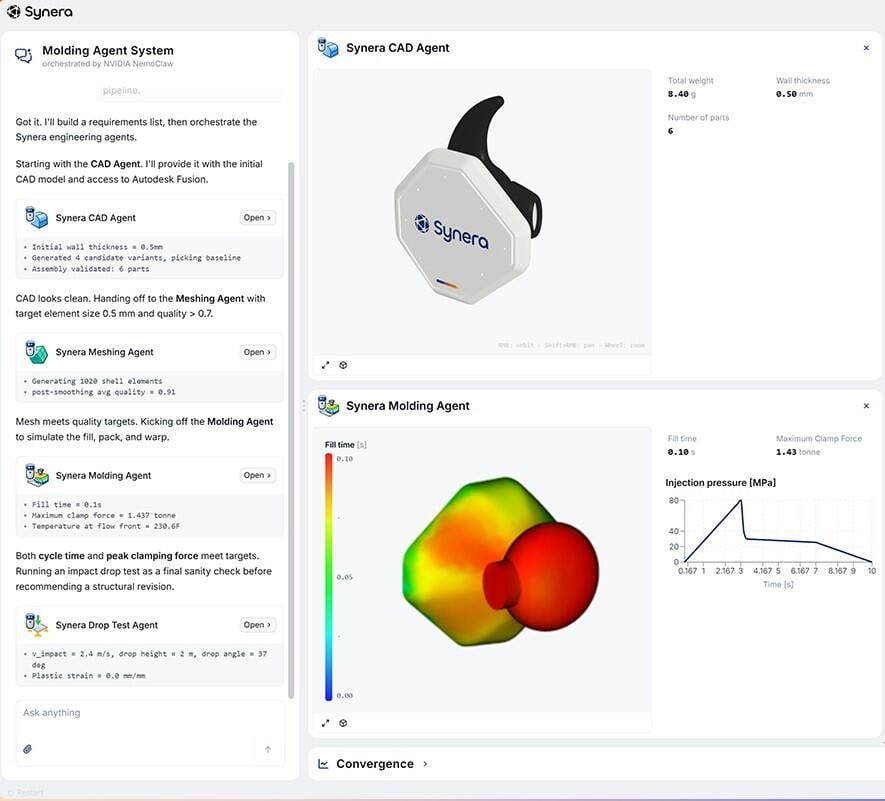Click 'orchestrated by NVIDIA NemoClaw' subtitle
This screenshot has height=801, width=885.
pos(108,64)
